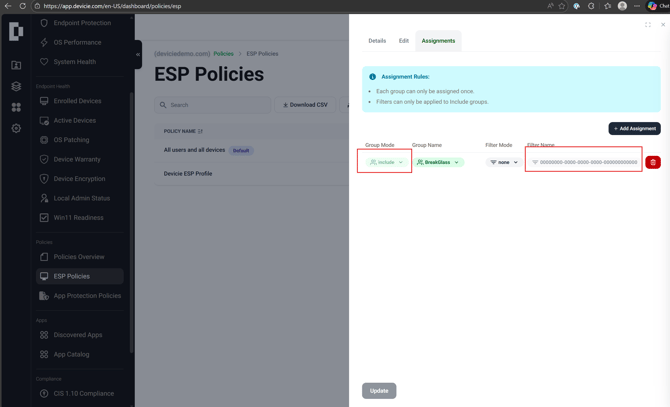Open the Copilot icon in browser
Screen dimensions: 670x407
click(652, 6)
